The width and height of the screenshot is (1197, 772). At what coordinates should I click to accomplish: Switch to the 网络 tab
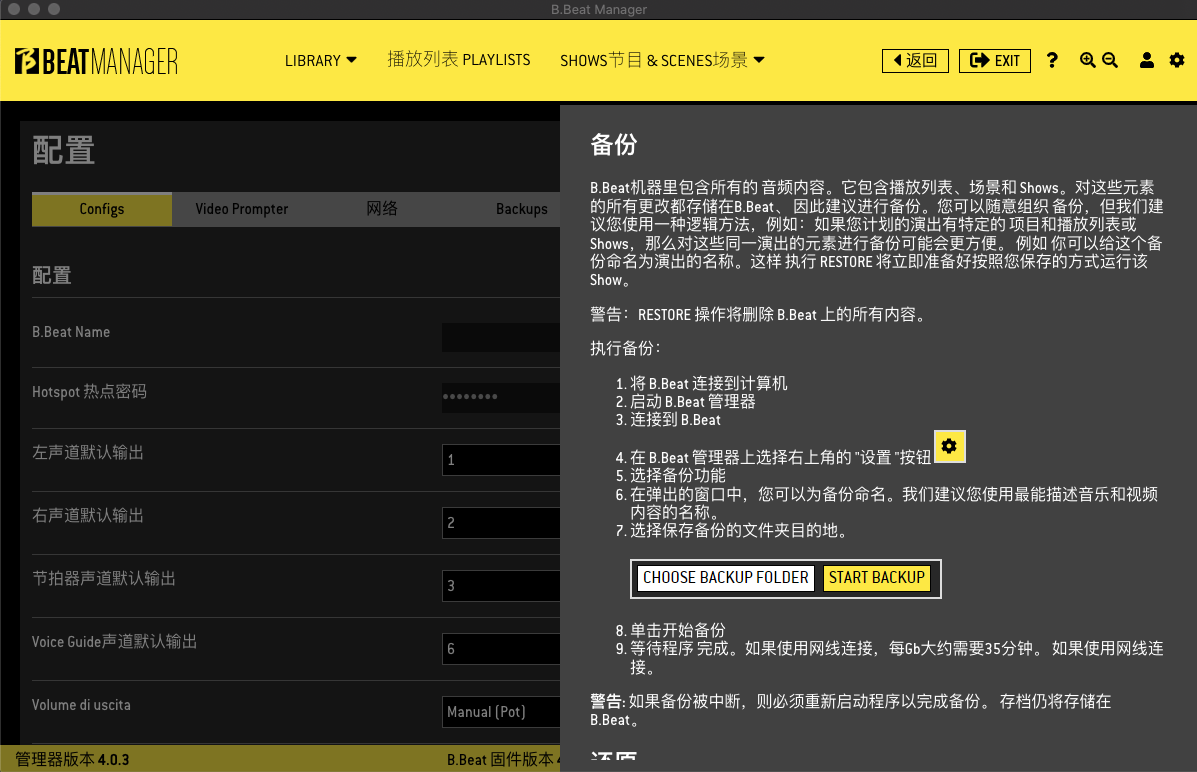click(382, 209)
